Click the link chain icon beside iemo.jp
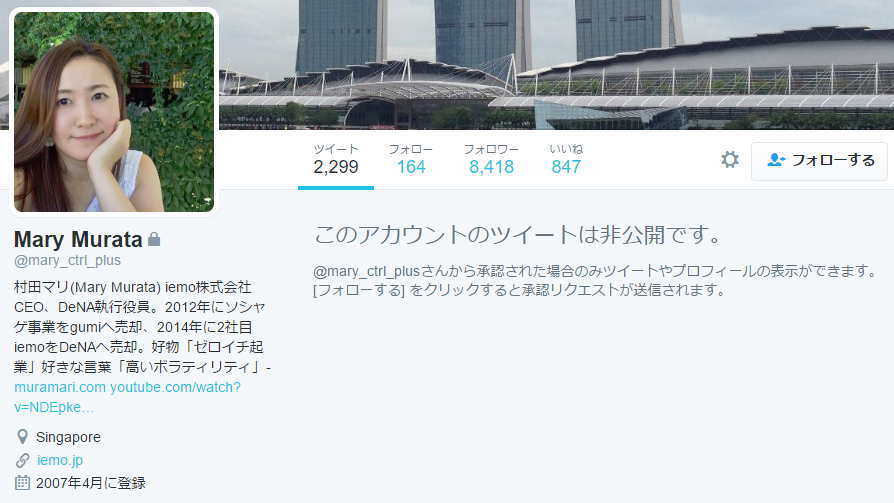894x503 pixels. tap(22, 460)
